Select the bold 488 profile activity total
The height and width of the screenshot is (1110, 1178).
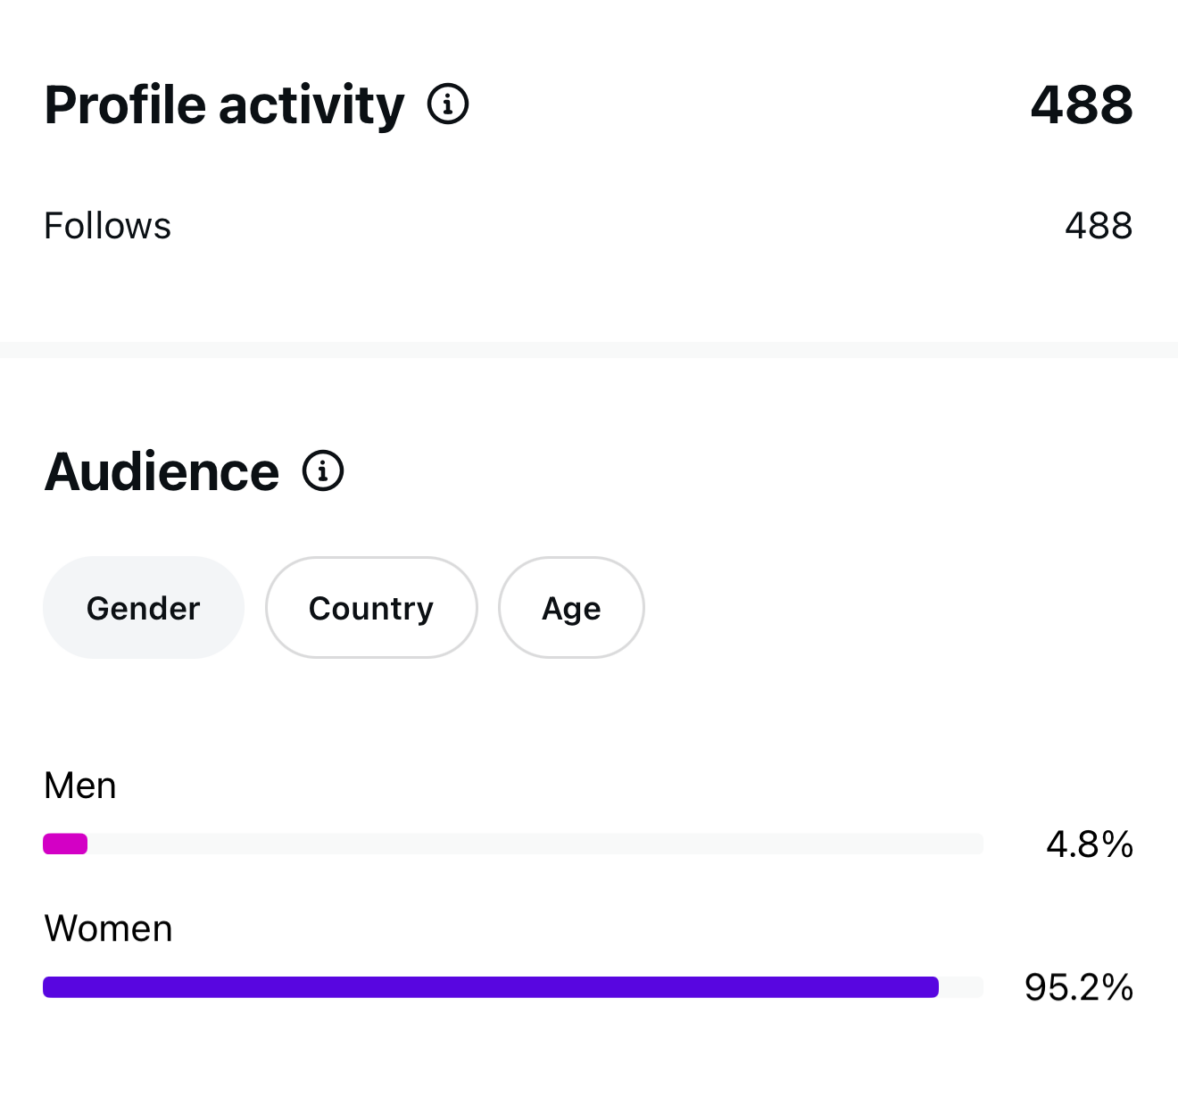point(1081,105)
